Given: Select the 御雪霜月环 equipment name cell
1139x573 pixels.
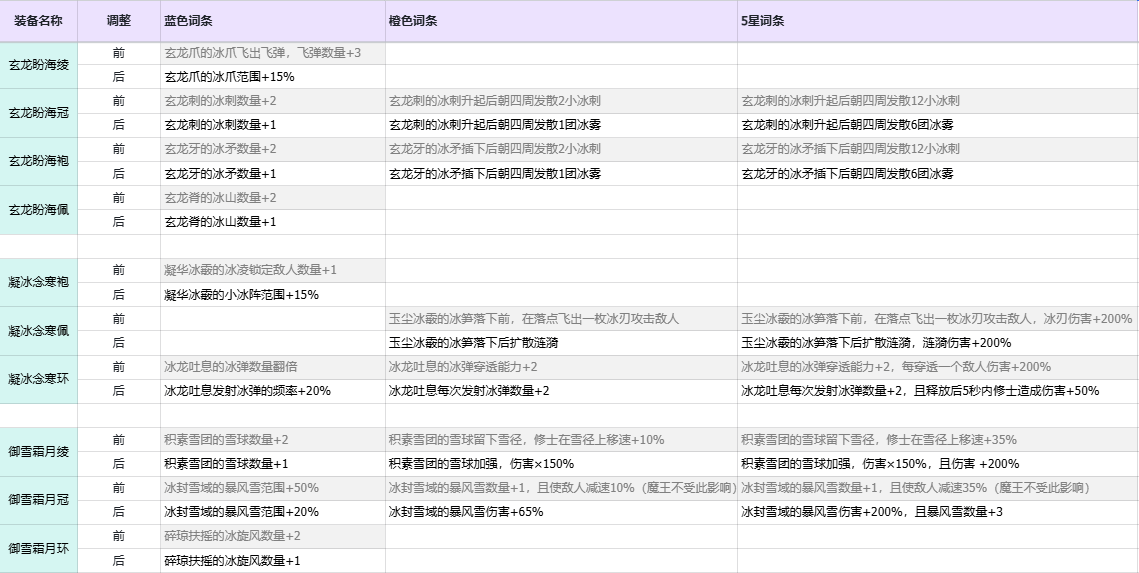Looking at the screenshot, I should coord(39,548).
